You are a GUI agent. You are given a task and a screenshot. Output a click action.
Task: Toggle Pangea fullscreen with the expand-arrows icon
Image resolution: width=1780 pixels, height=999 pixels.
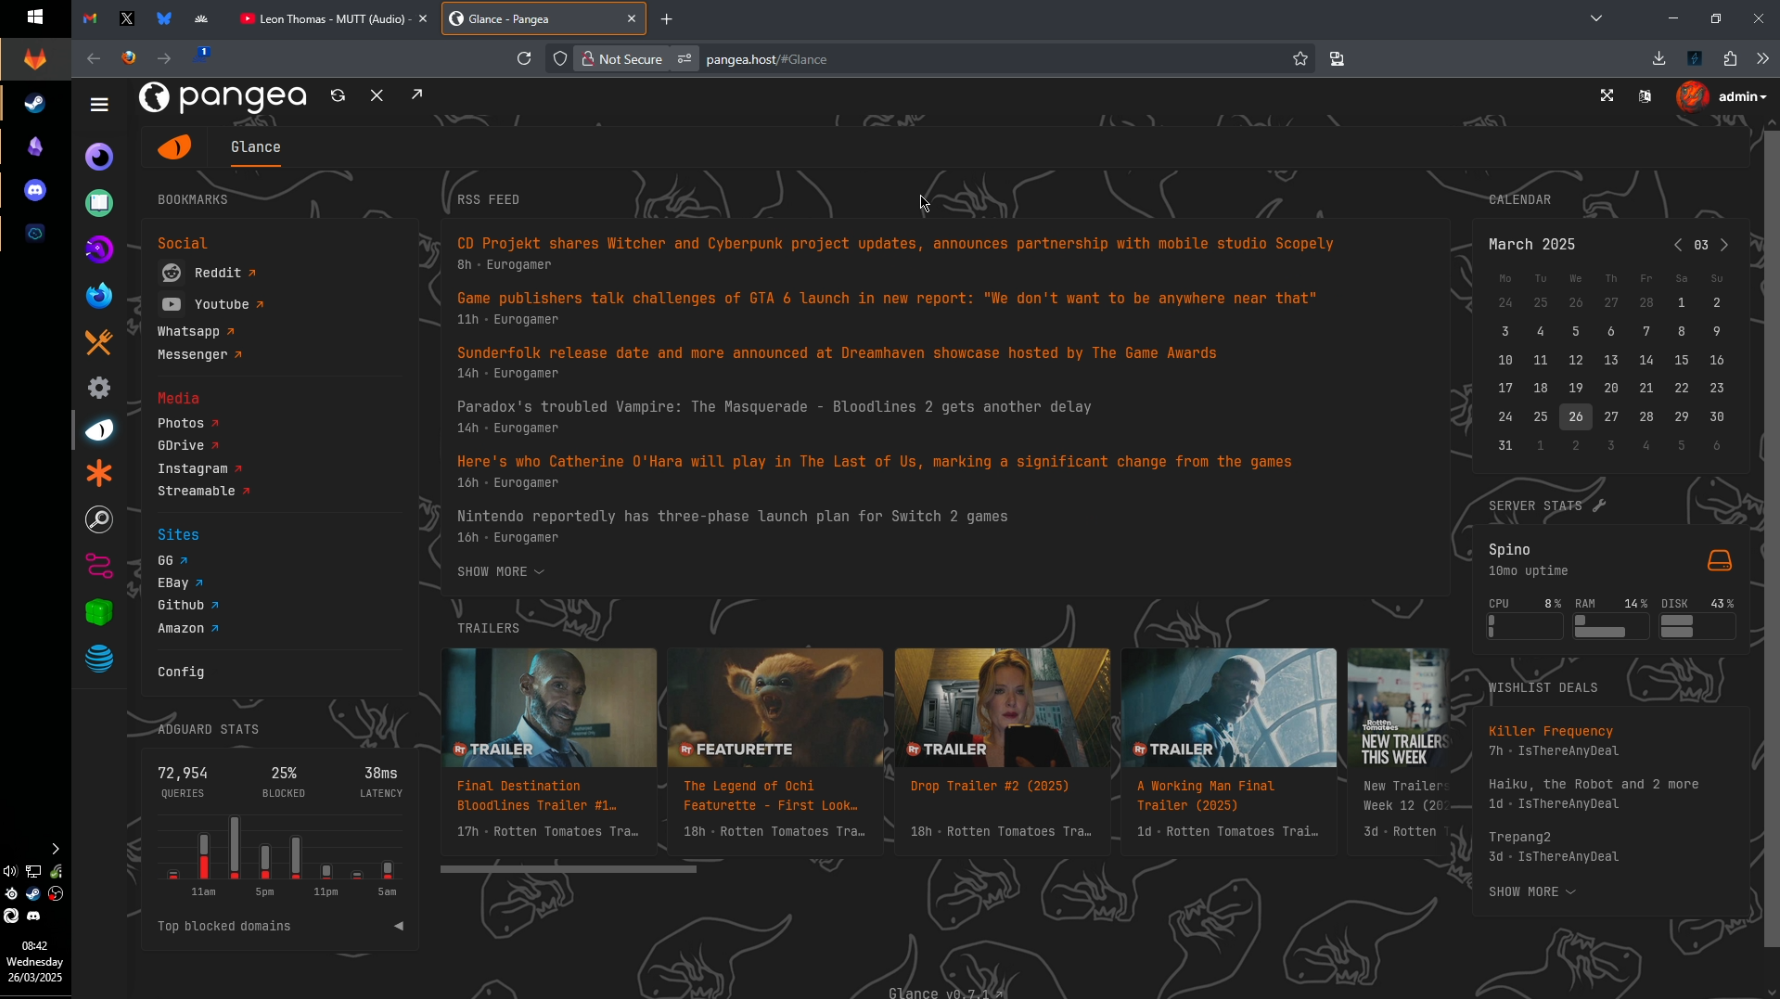click(1607, 96)
